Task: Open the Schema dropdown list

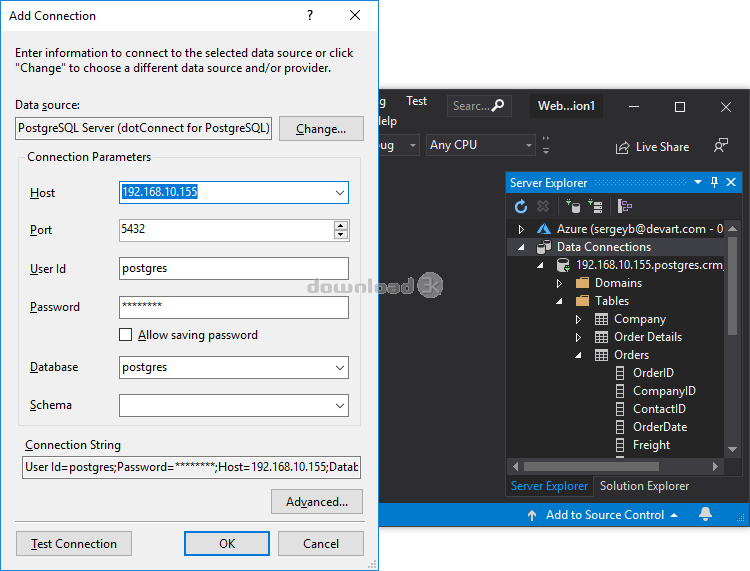Action: click(x=340, y=406)
